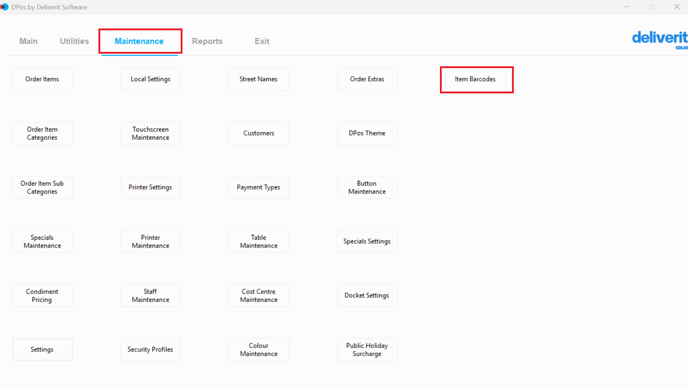
Task: Open Street Names list
Action: 258,79
